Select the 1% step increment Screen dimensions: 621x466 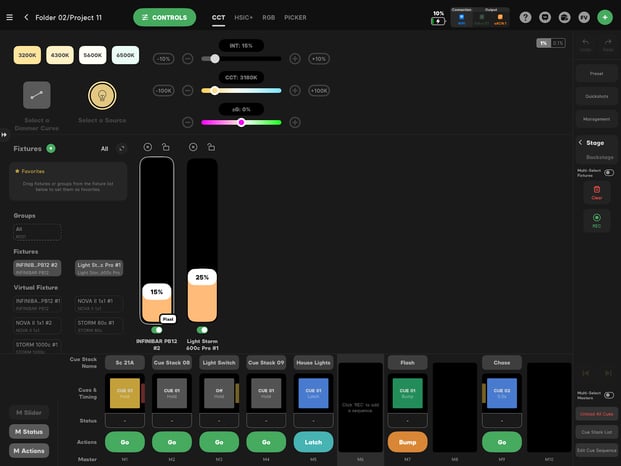coord(543,43)
